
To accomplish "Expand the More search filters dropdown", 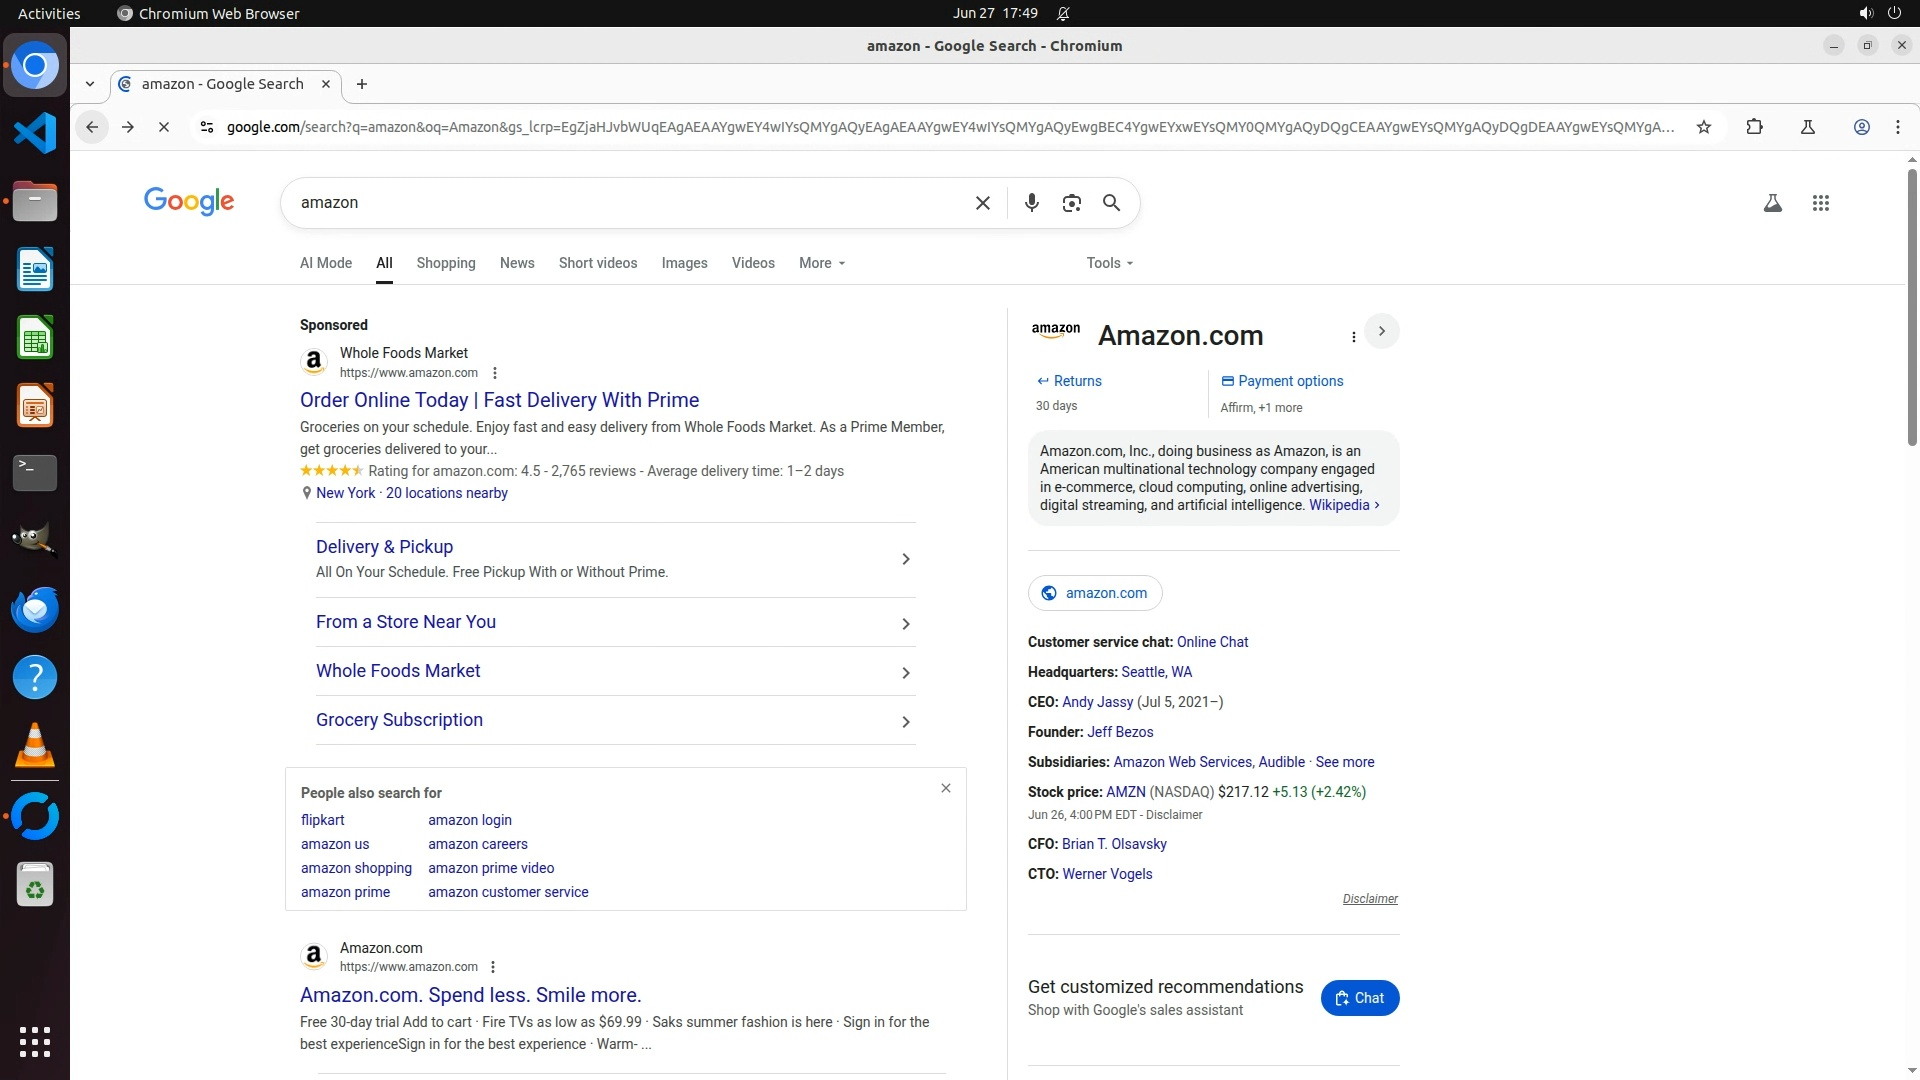I will (822, 263).
